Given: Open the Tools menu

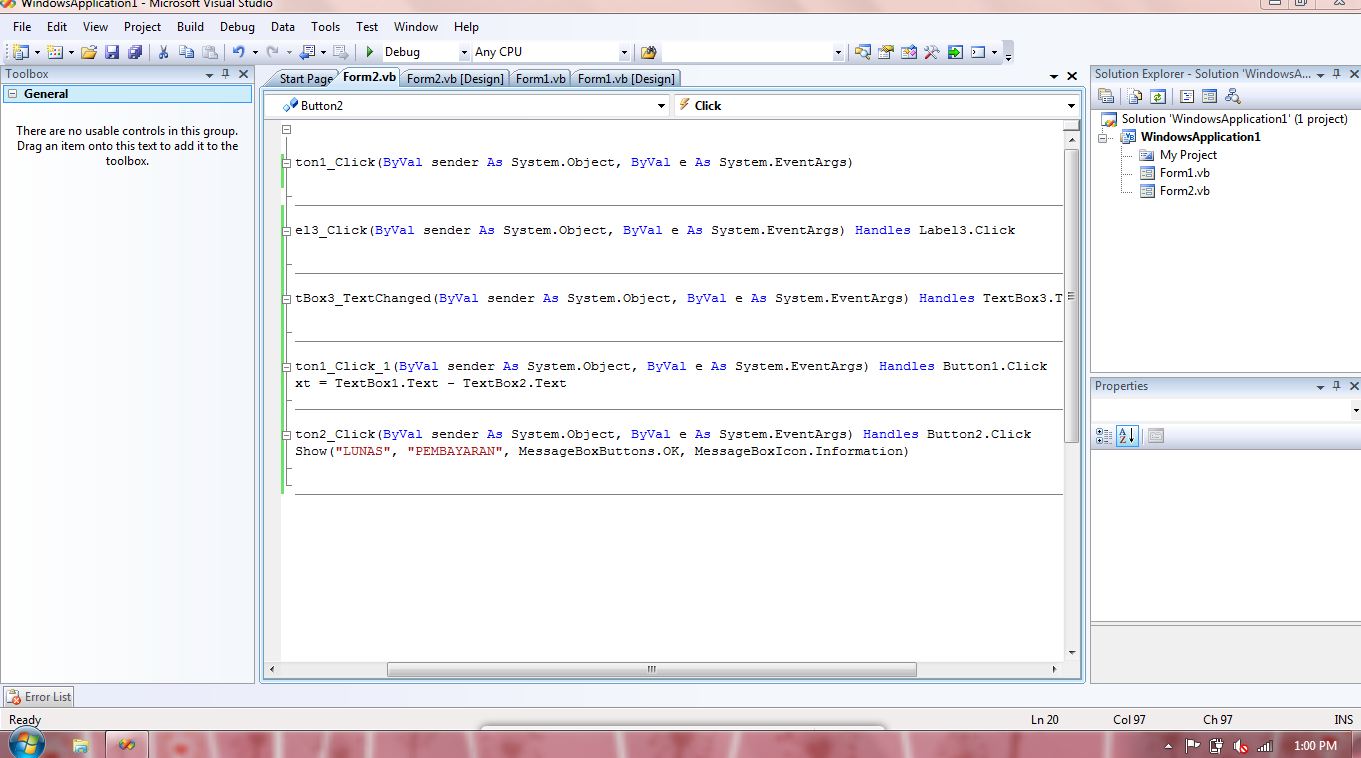Looking at the screenshot, I should tap(325, 27).
